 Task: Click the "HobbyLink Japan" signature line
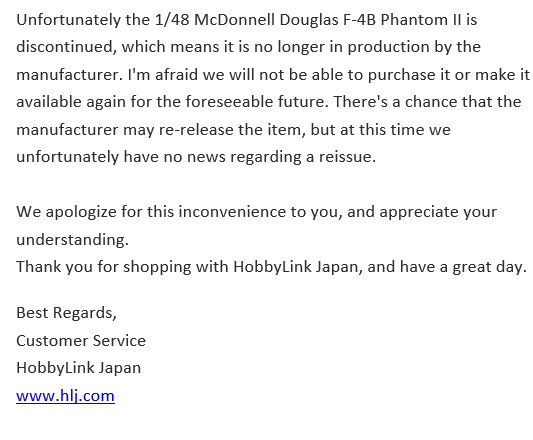pos(79,368)
